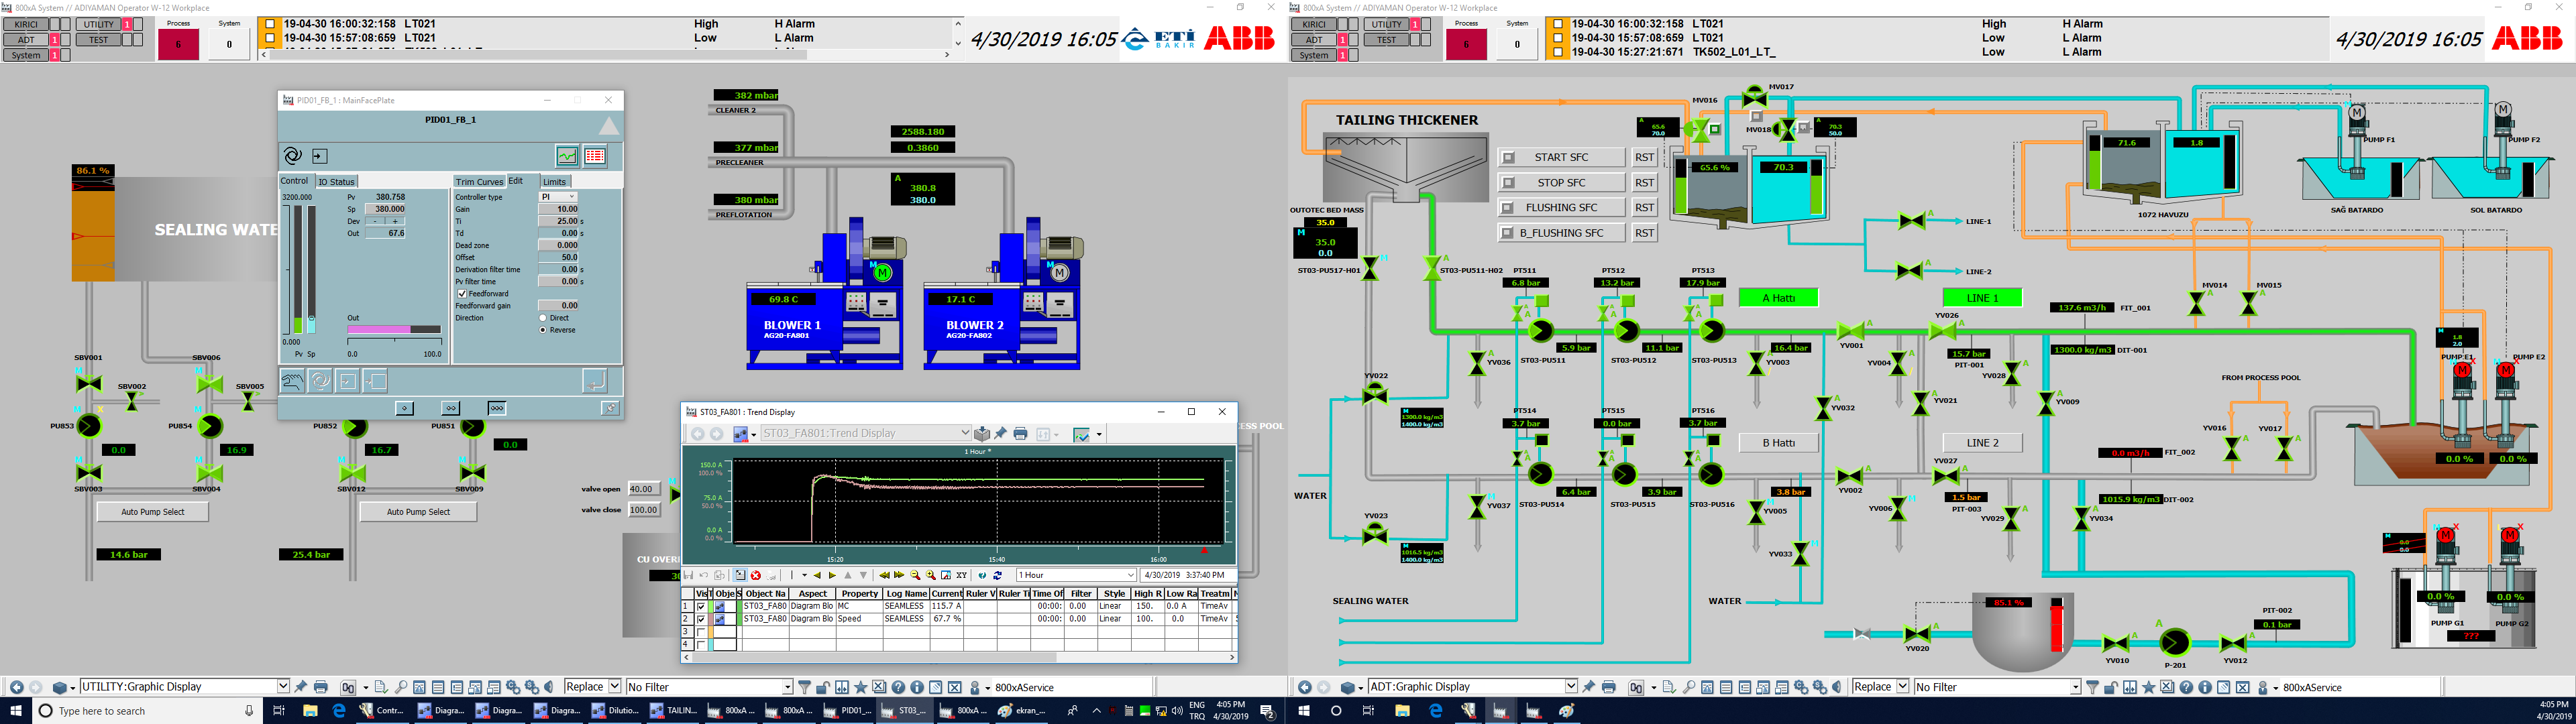The width and height of the screenshot is (2576, 724).
Task: Click the print icon in Trend Display toolbar
Action: pyautogui.click(x=1020, y=434)
